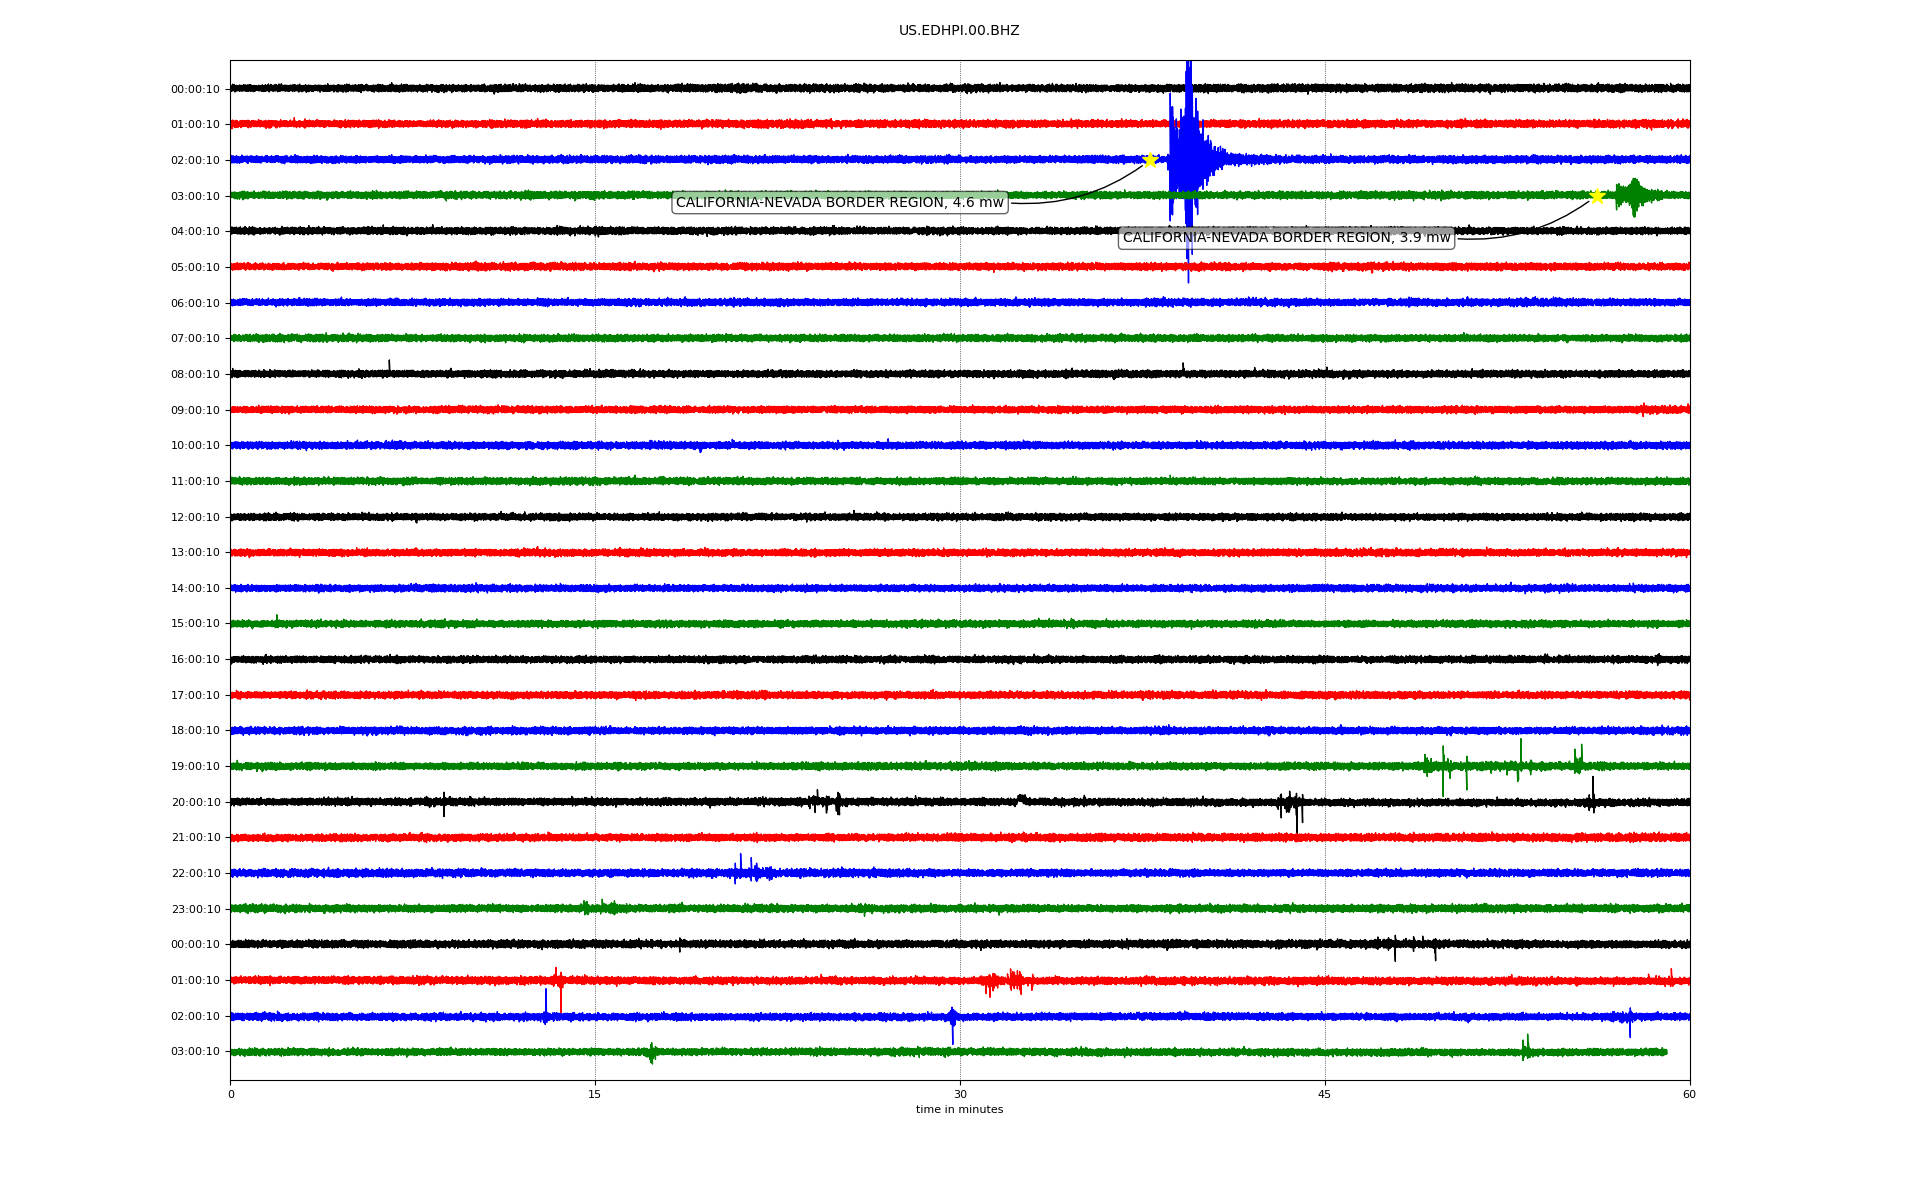This screenshot has height=1200, width=1920.
Task: Click the 3.9 mw California-Nevada annotation label
Action: [x=1286, y=238]
